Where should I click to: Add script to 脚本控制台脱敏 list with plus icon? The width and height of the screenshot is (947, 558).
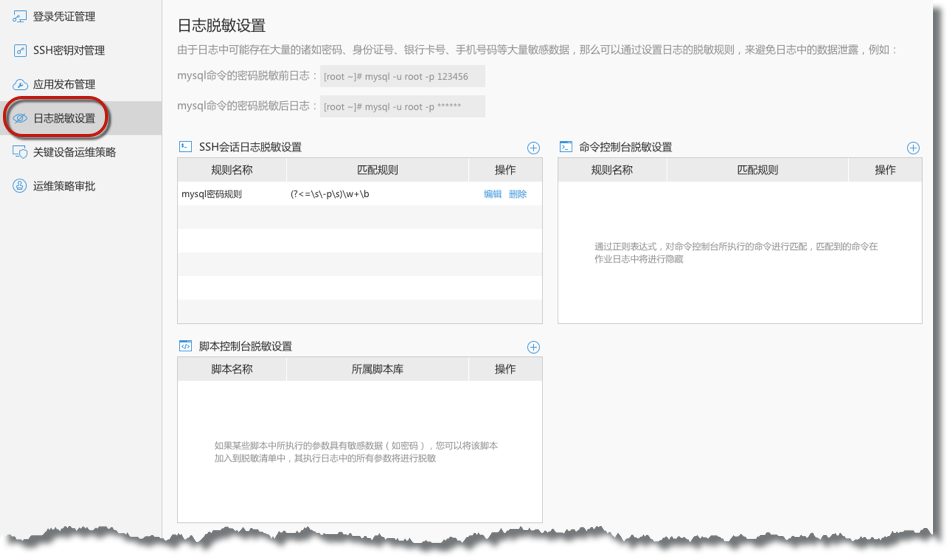(533, 347)
